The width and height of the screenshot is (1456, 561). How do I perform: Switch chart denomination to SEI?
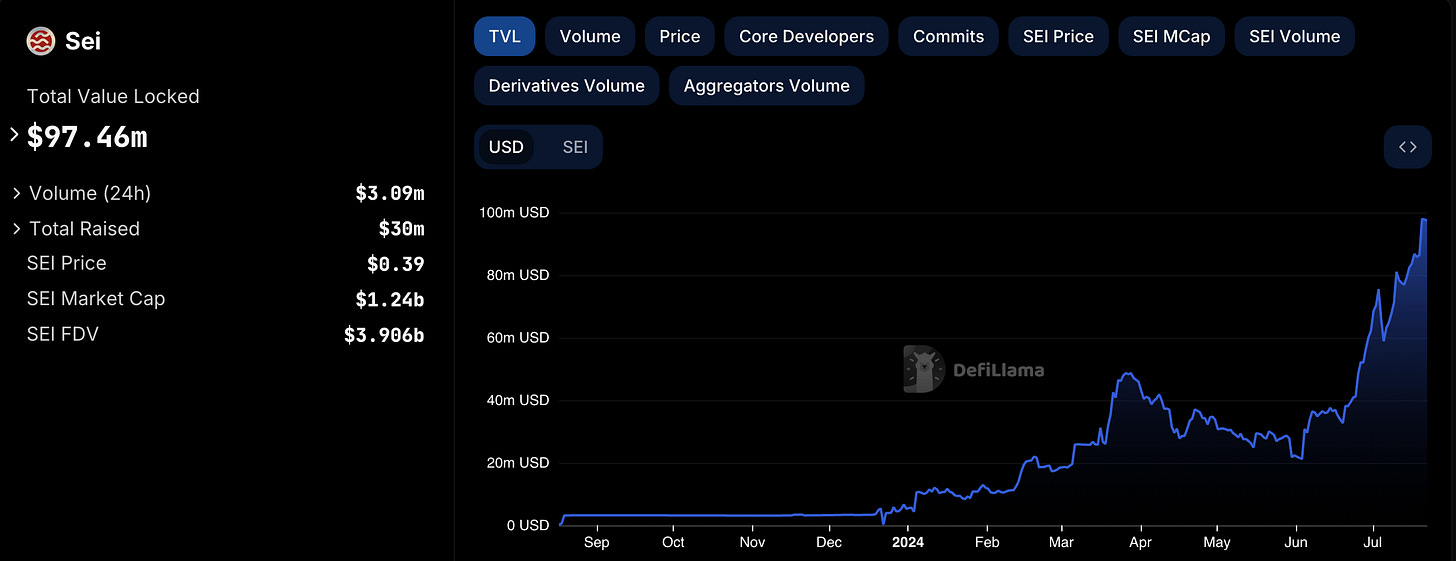point(575,147)
